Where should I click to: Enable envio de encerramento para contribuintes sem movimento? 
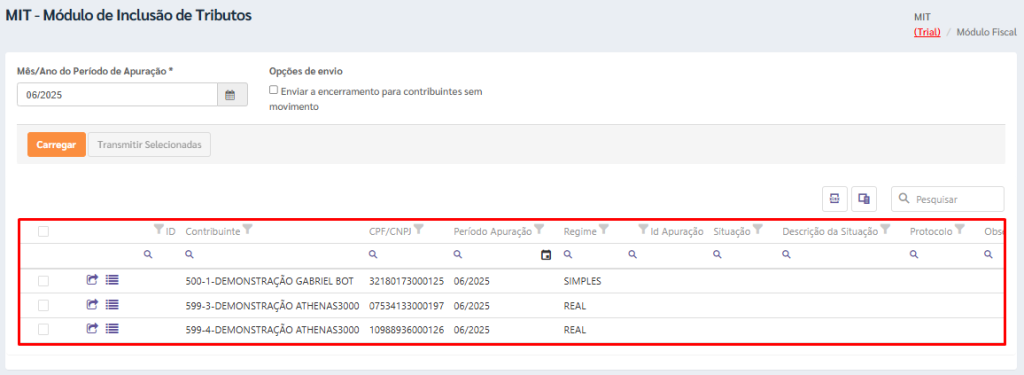(274, 91)
